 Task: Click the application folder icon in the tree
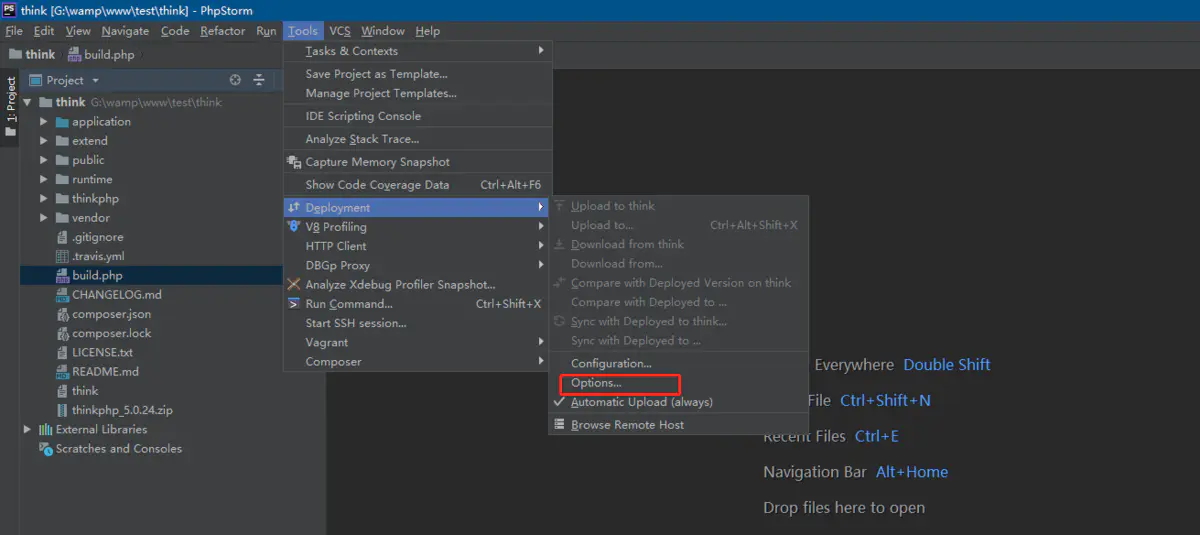tap(62, 122)
